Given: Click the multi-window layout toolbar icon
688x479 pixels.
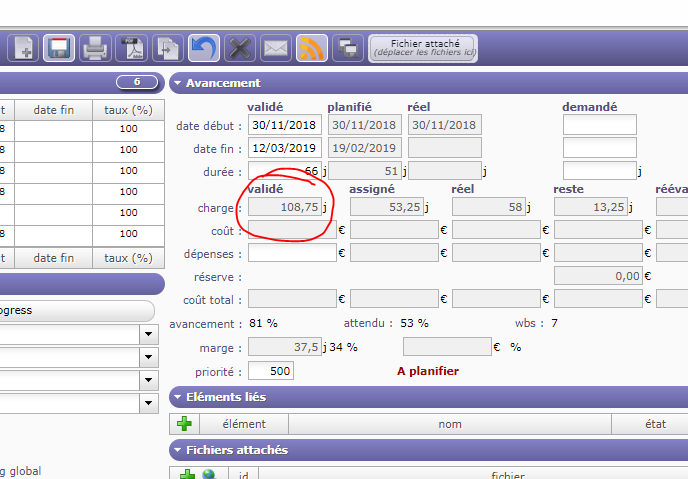Looking at the screenshot, I should 347,47.
